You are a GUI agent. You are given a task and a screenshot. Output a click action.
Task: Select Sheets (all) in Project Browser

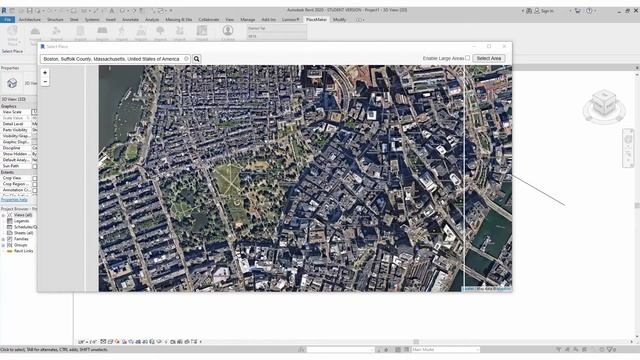click(24, 233)
